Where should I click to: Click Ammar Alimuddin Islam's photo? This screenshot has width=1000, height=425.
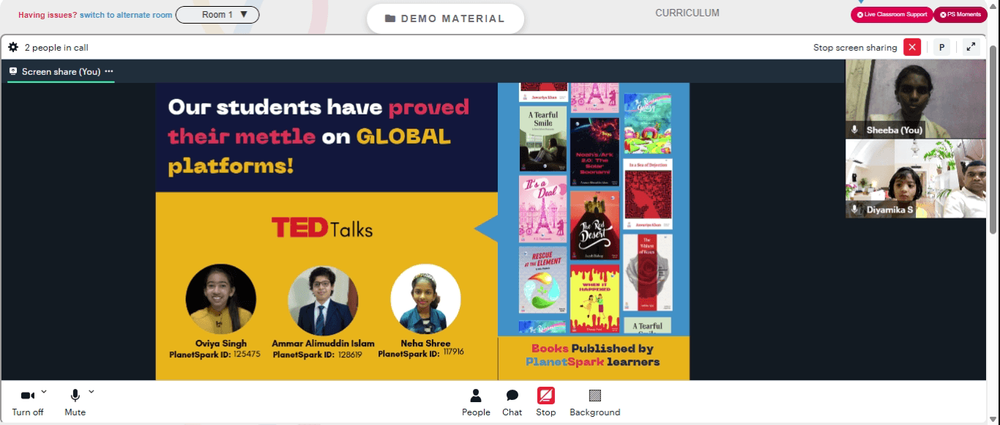tap(323, 301)
